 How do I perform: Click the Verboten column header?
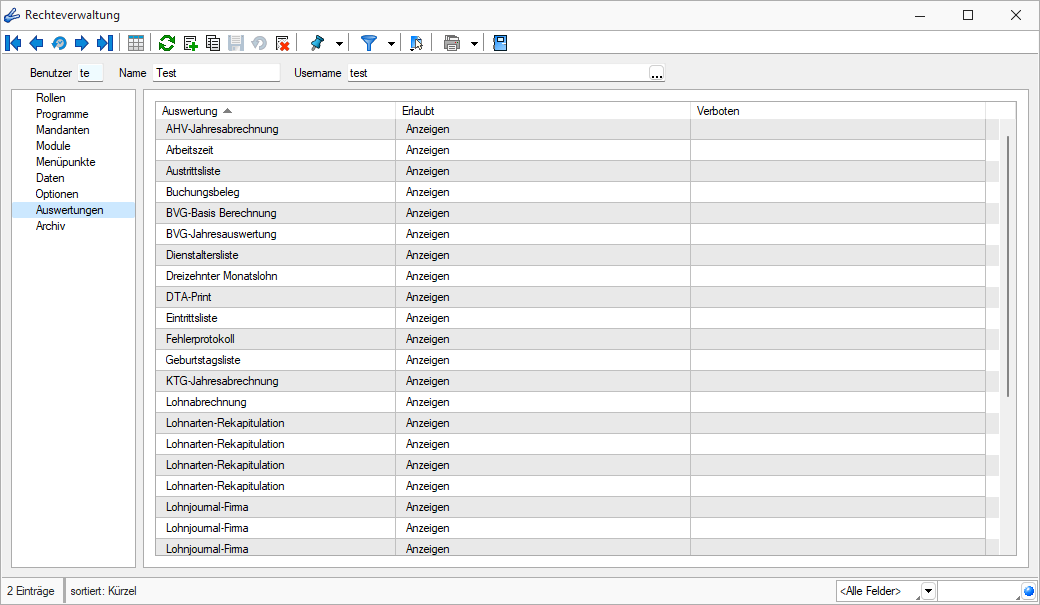pyautogui.click(x=838, y=111)
